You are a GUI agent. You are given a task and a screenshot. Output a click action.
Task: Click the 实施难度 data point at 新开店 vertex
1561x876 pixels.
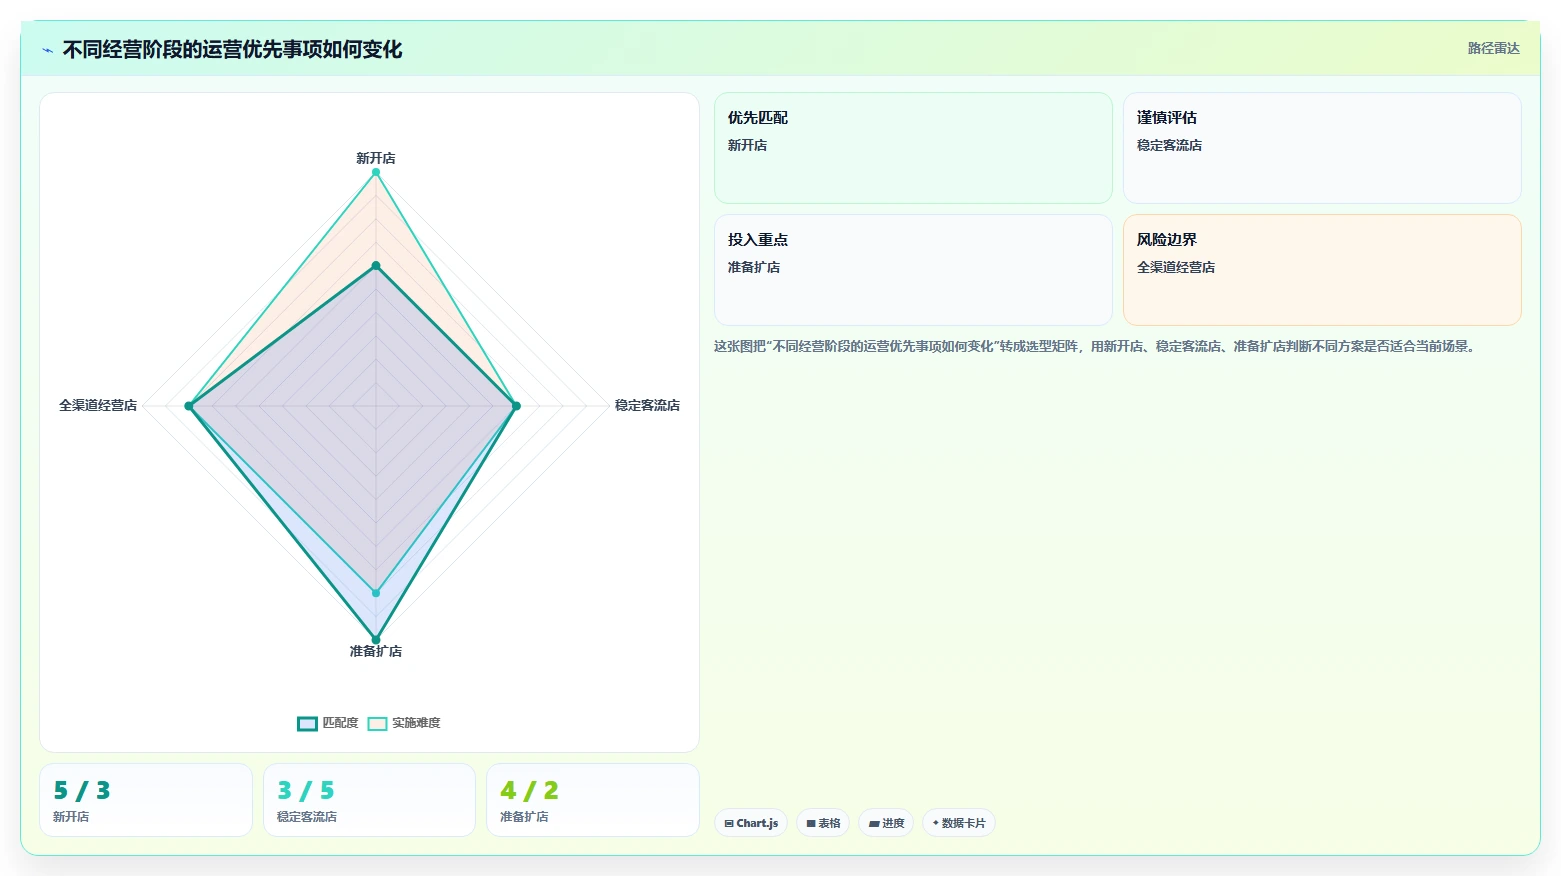click(376, 172)
